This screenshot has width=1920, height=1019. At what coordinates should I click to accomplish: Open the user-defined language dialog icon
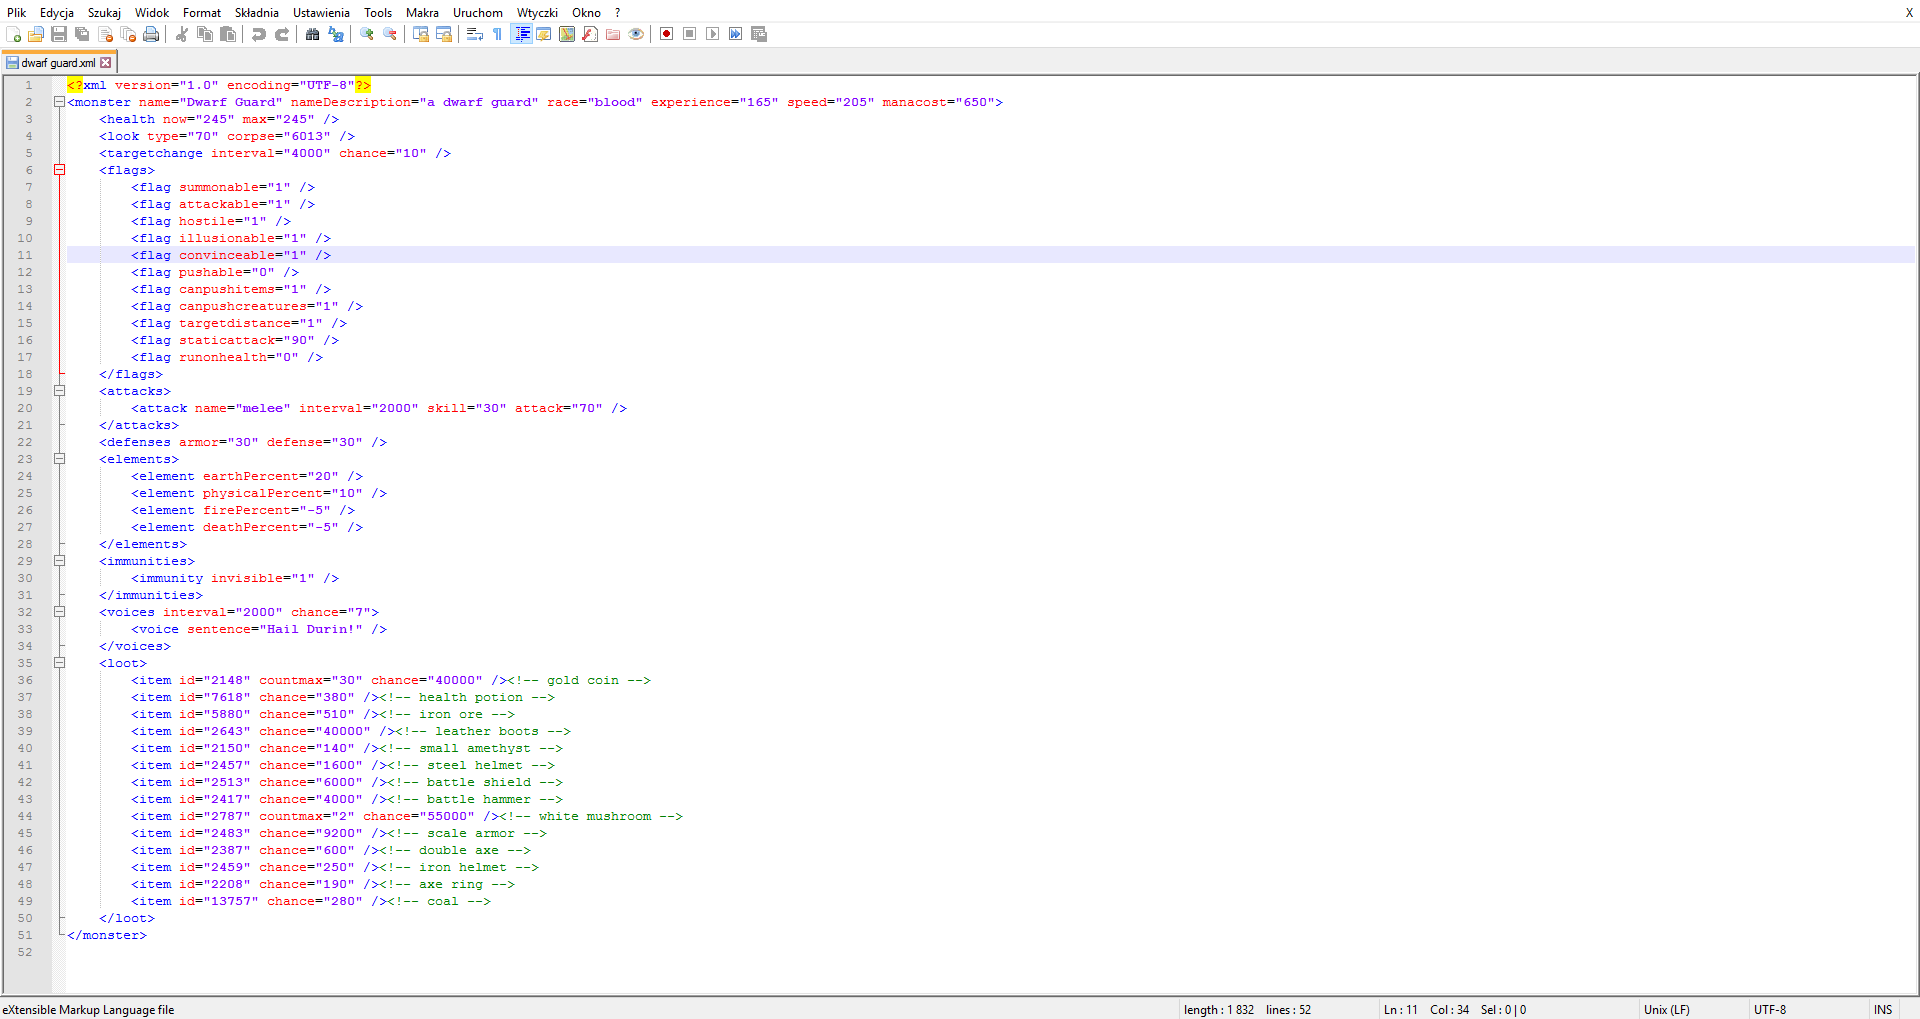tap(544, 34)
